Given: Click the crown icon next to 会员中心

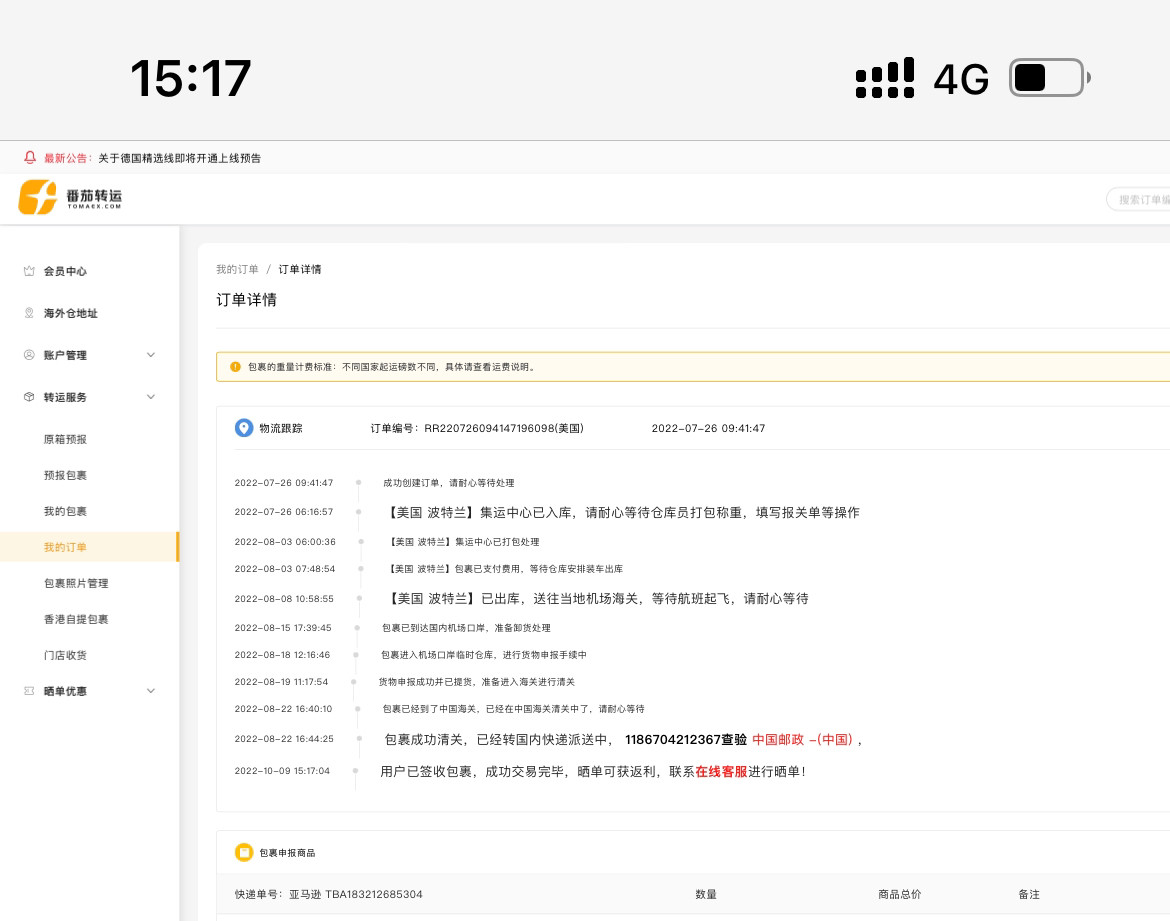Looking at the screenshot, I should [29, 271].
